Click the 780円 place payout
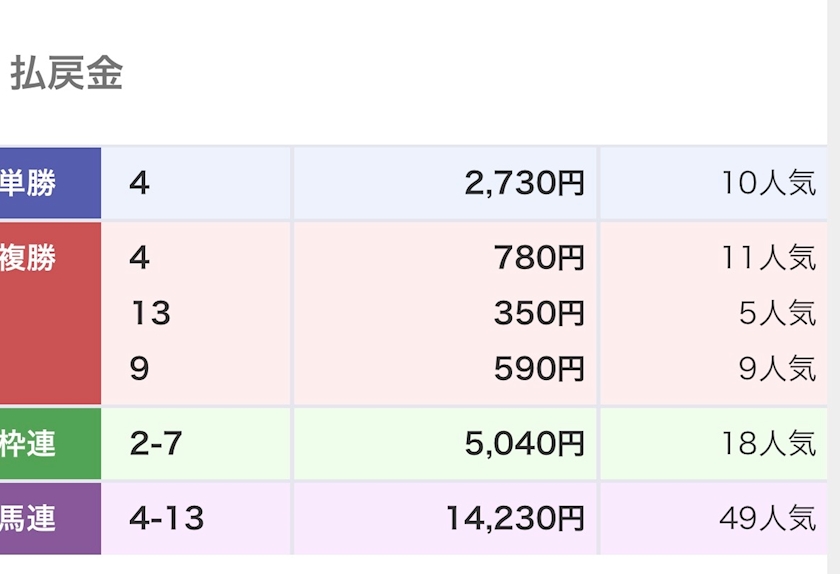Image resolution: width=840 pixels, height=574 pixels. (539, 258)
